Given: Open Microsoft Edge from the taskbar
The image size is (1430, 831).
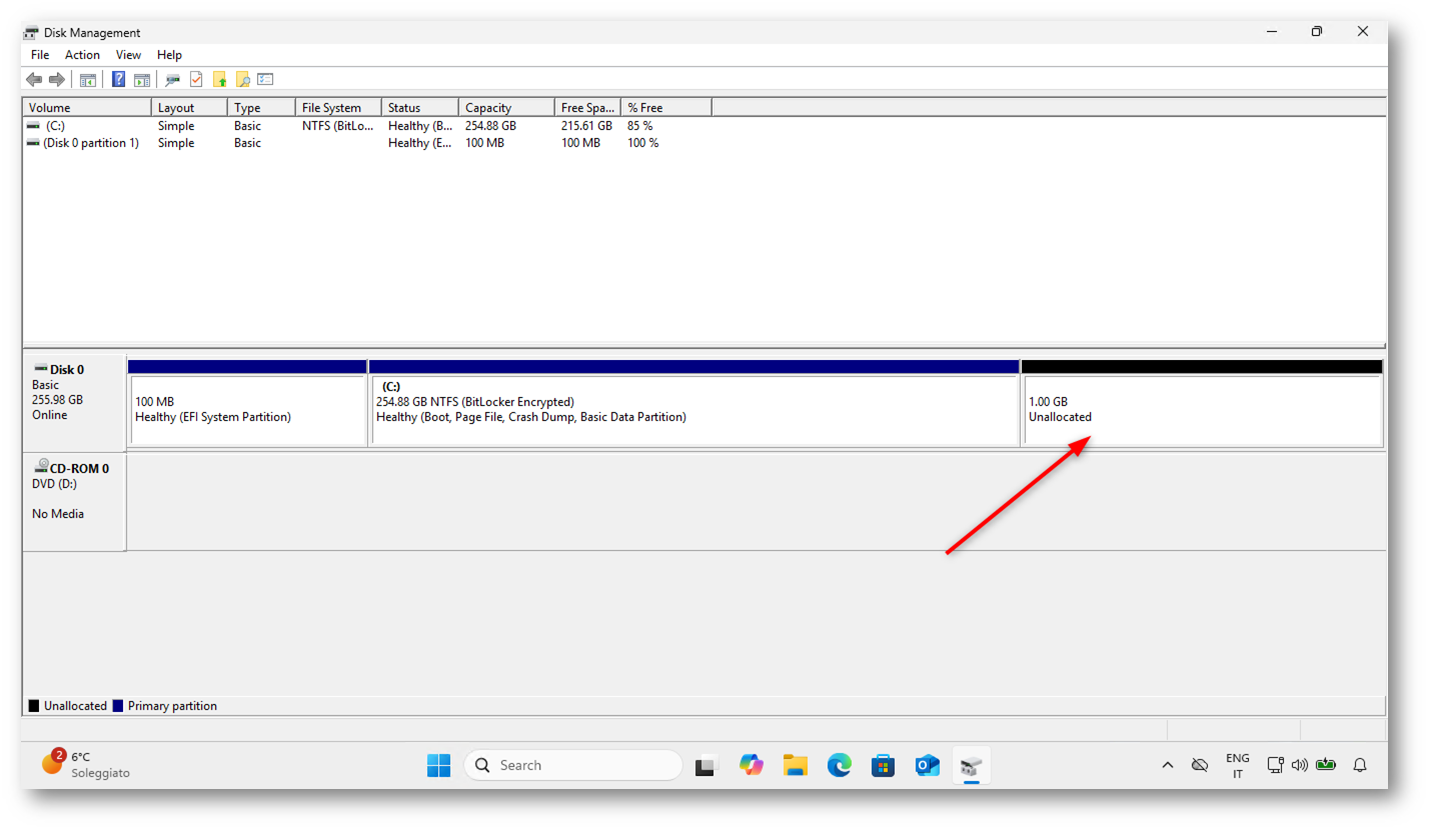Looking at the screenshot, I should pyautogui.click(x=839, y=766).
